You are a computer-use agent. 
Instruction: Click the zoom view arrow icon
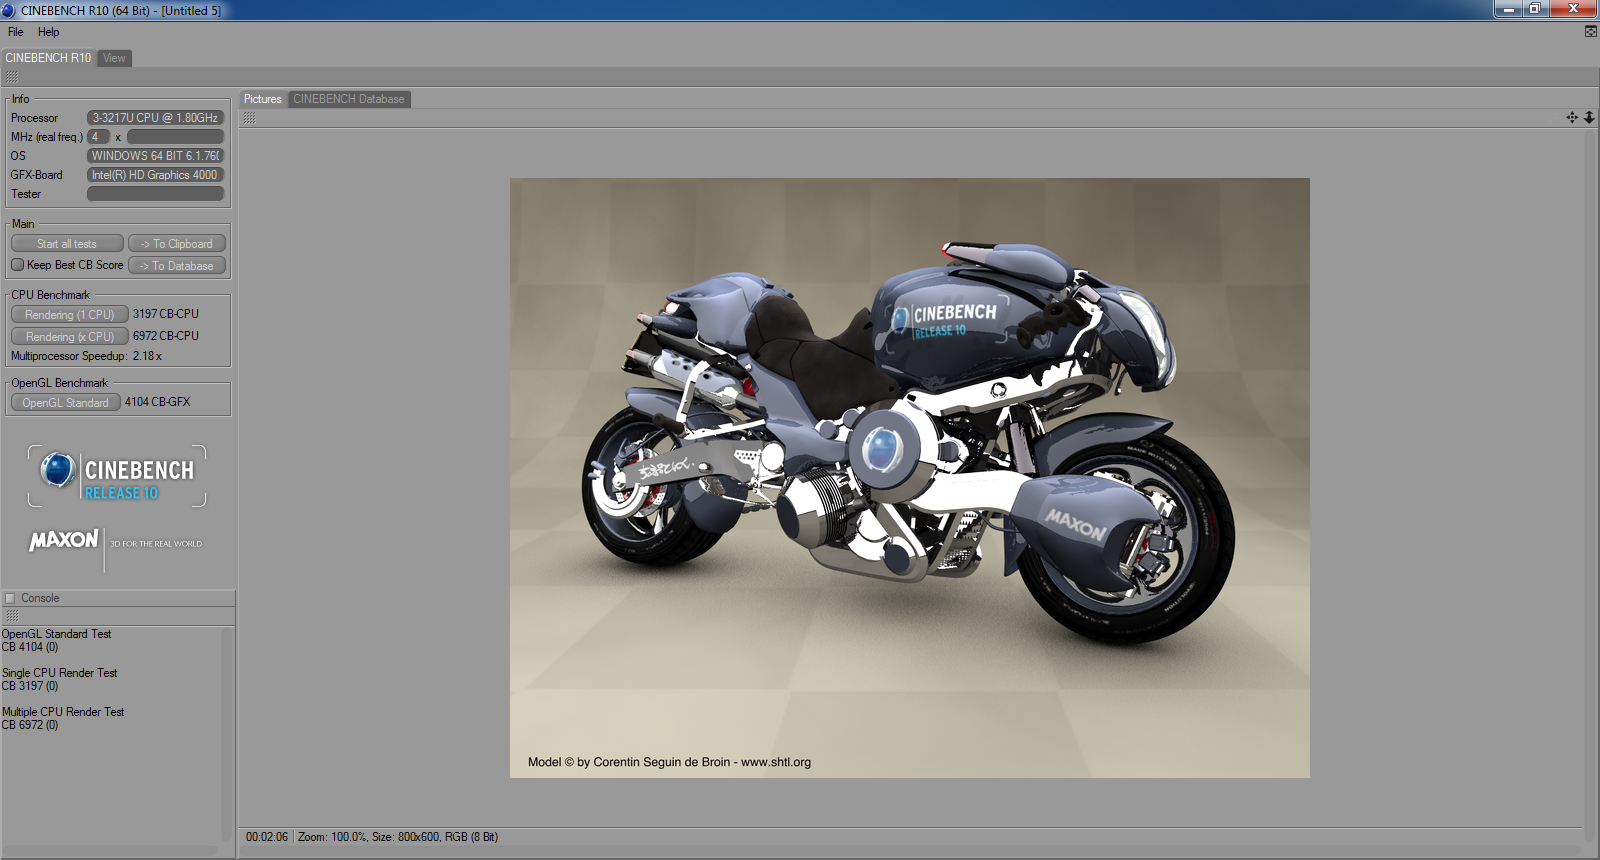click(x=1589, y=118)
